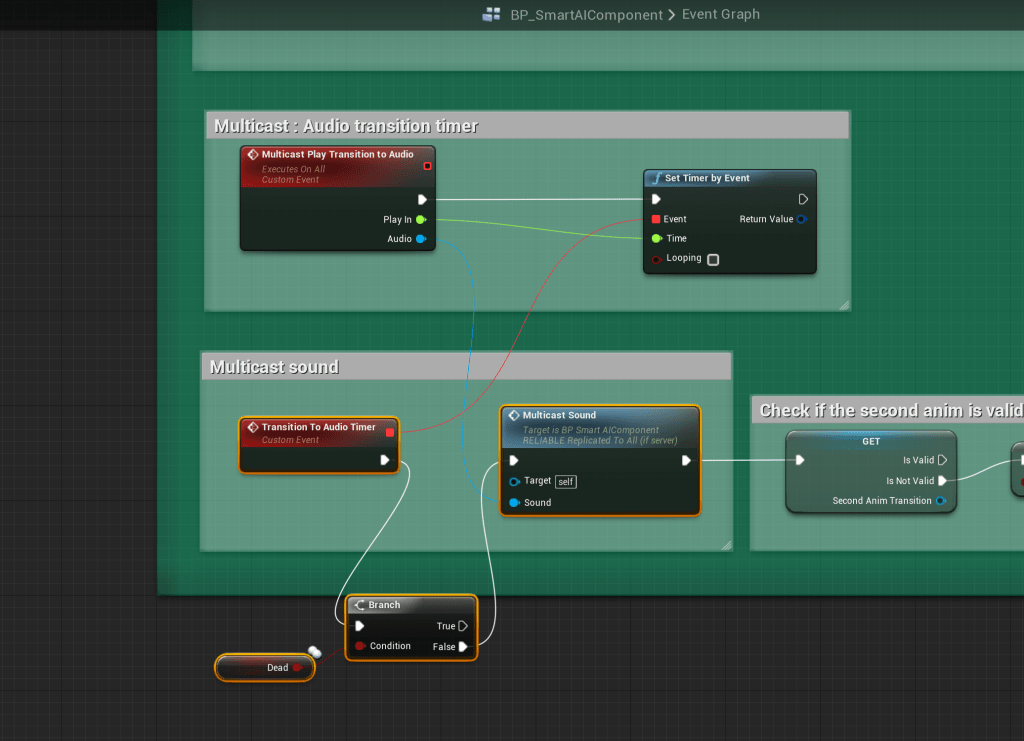
Task: Click the Second Anim Transition output pin
Action: tap(940, 501)
